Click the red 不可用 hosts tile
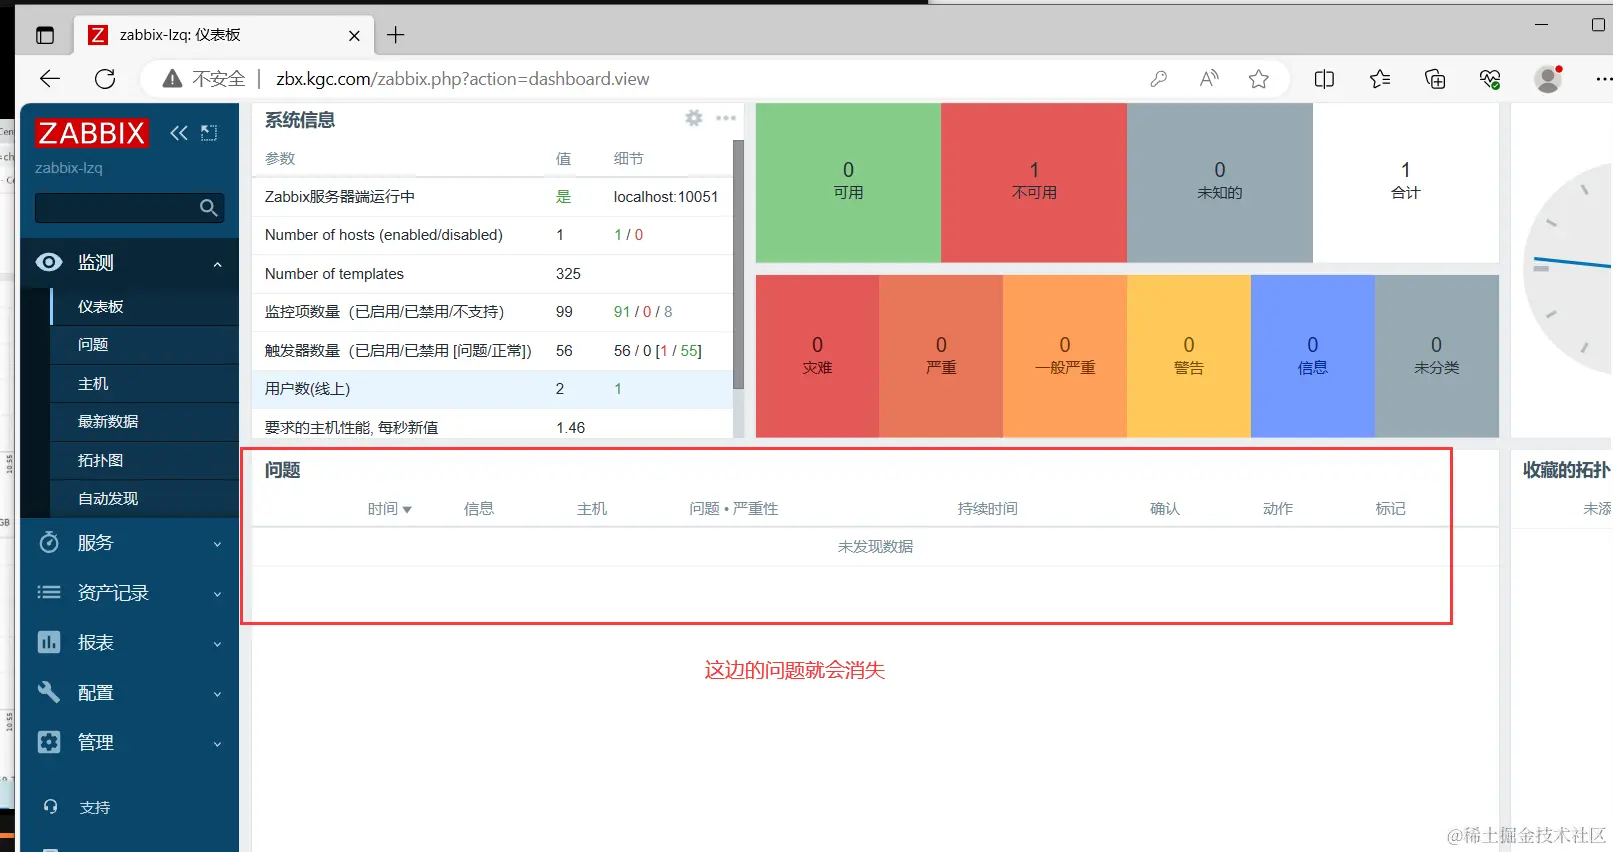 (1034, 183)
